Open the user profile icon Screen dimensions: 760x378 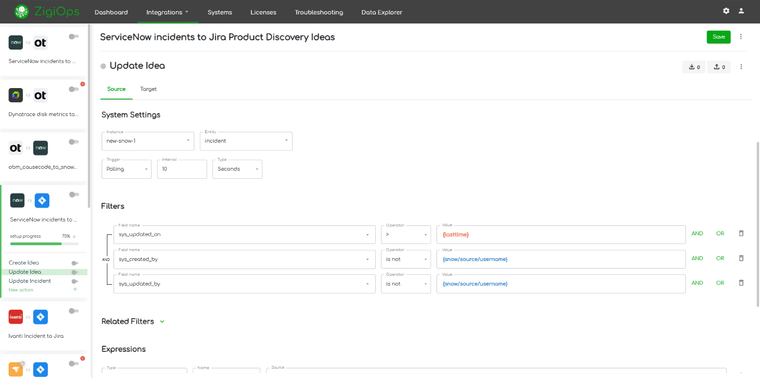[741, 11]
